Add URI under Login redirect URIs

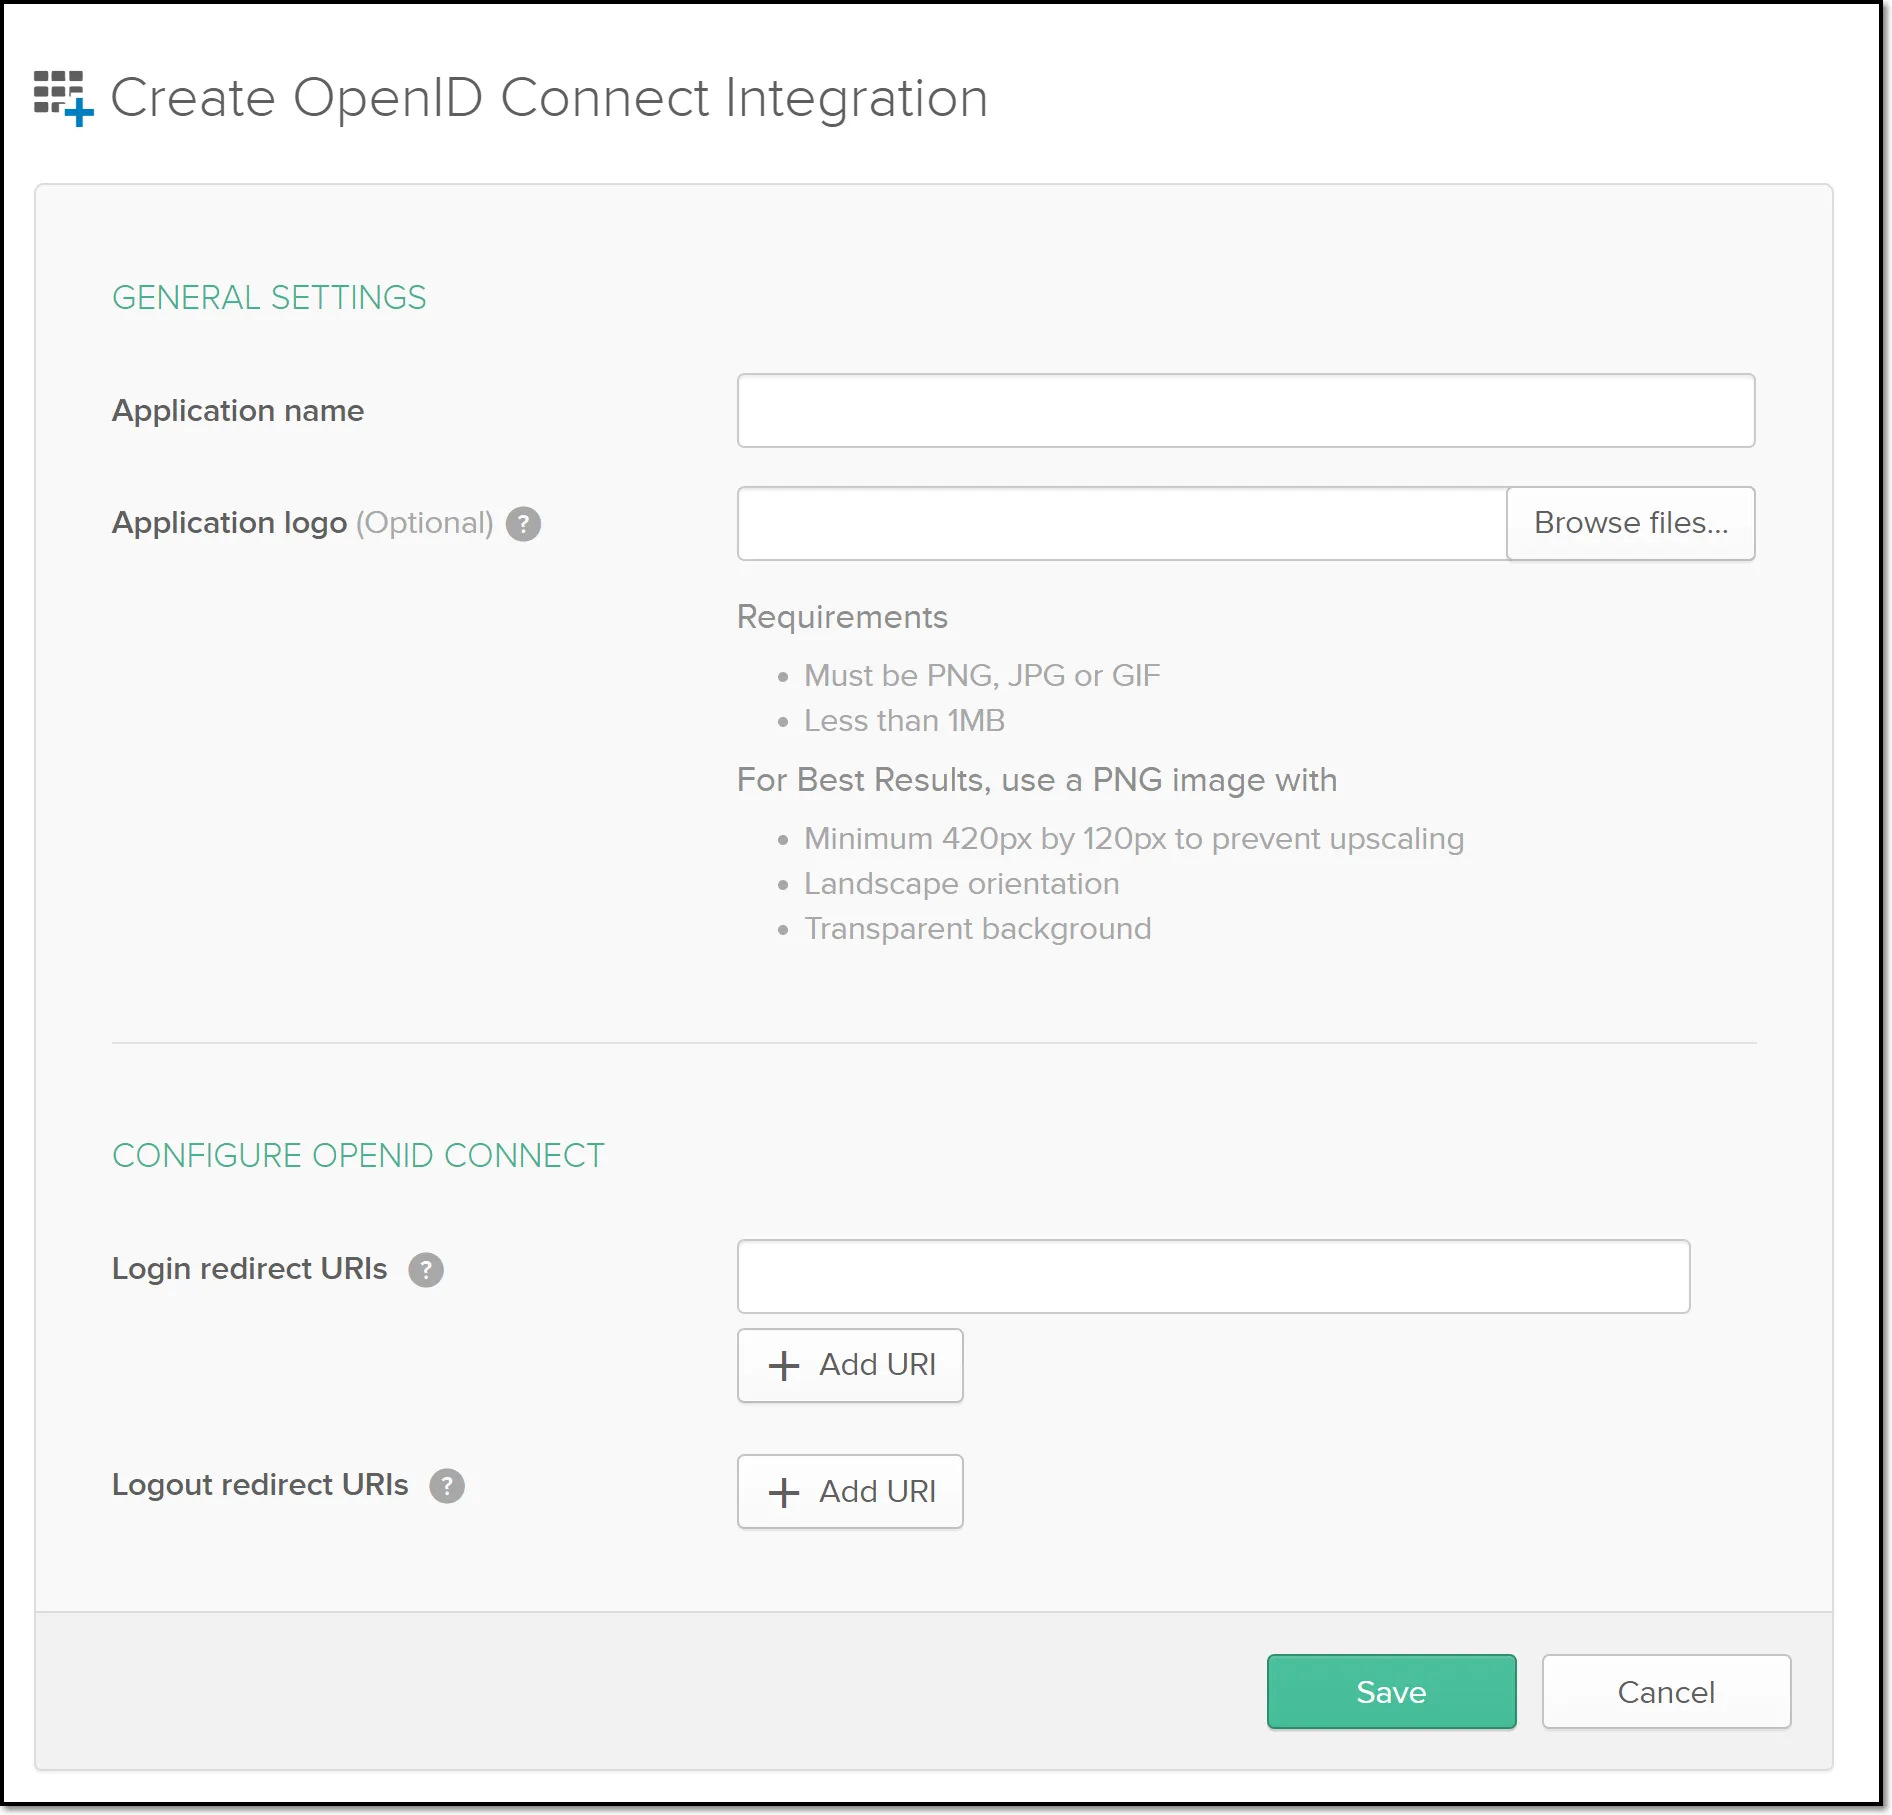pyautogui.click(x=850, y=1365)
